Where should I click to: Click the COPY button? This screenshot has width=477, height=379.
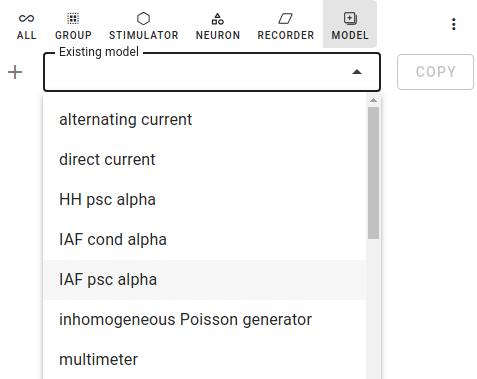tap(435, 72)
